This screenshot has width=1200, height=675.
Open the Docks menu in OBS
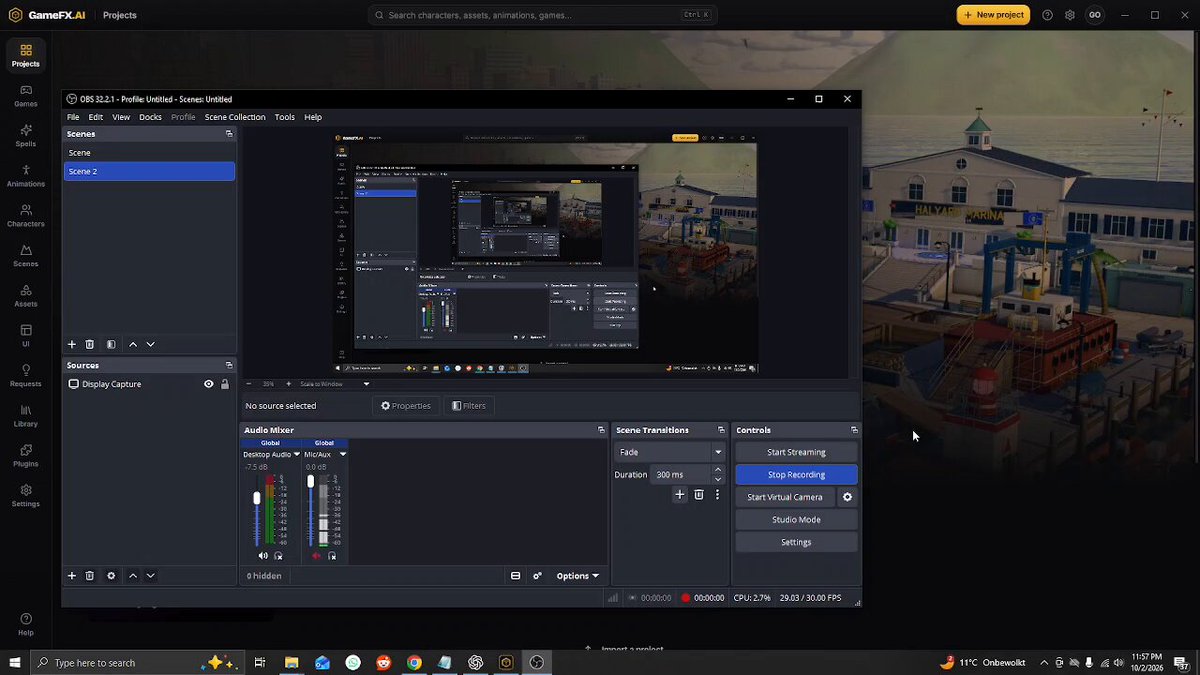click(x=150, y=117)
